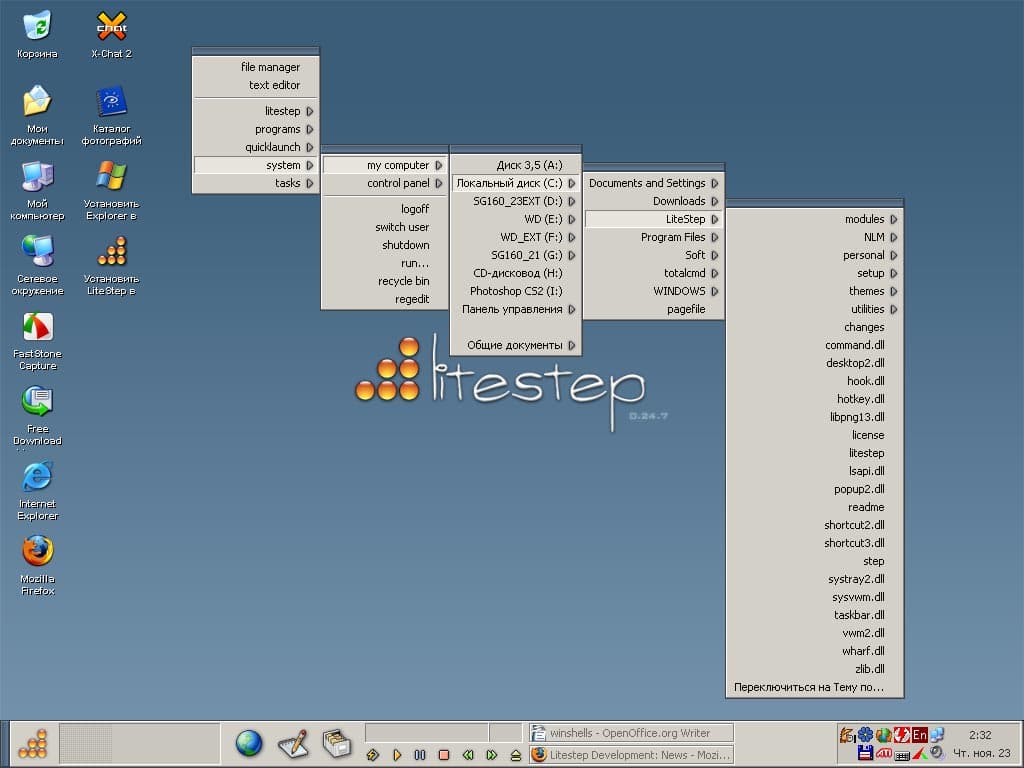
Task: Expand the Program Files folder submenu
Action: point(653,237)
